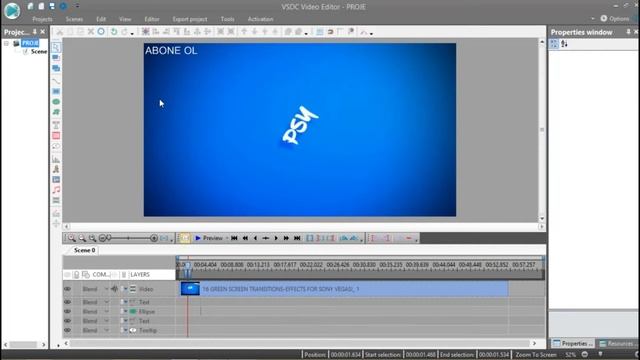Screen dimensions: 640x360
Task: Click plus button at the zoom slider end
Action: 154,238
